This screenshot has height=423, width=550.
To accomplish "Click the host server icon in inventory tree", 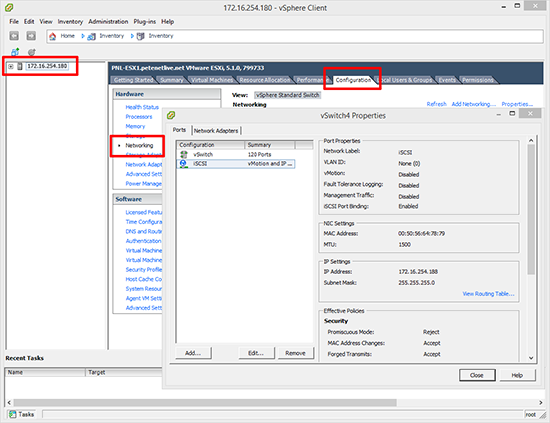I will 20,66.
